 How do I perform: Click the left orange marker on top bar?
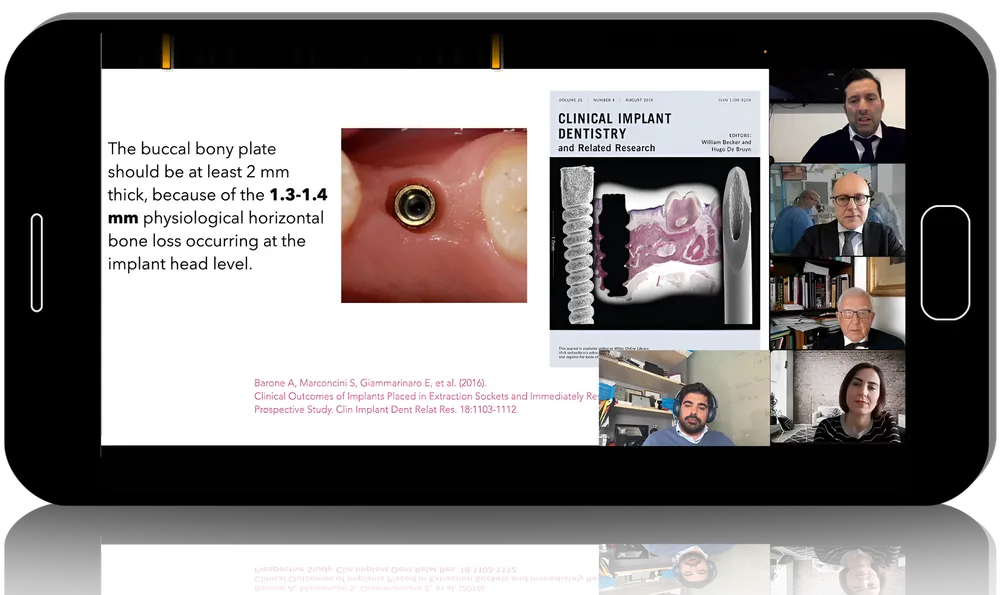click(x=166, y=51)
